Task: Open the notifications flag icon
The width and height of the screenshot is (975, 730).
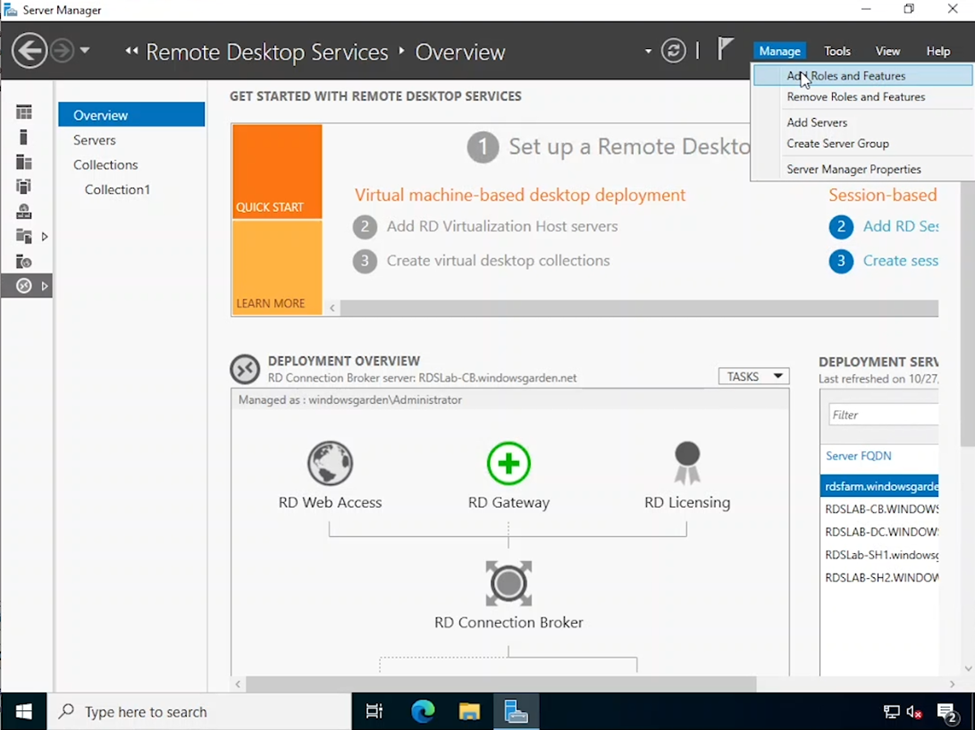Action: coord(726,49)
